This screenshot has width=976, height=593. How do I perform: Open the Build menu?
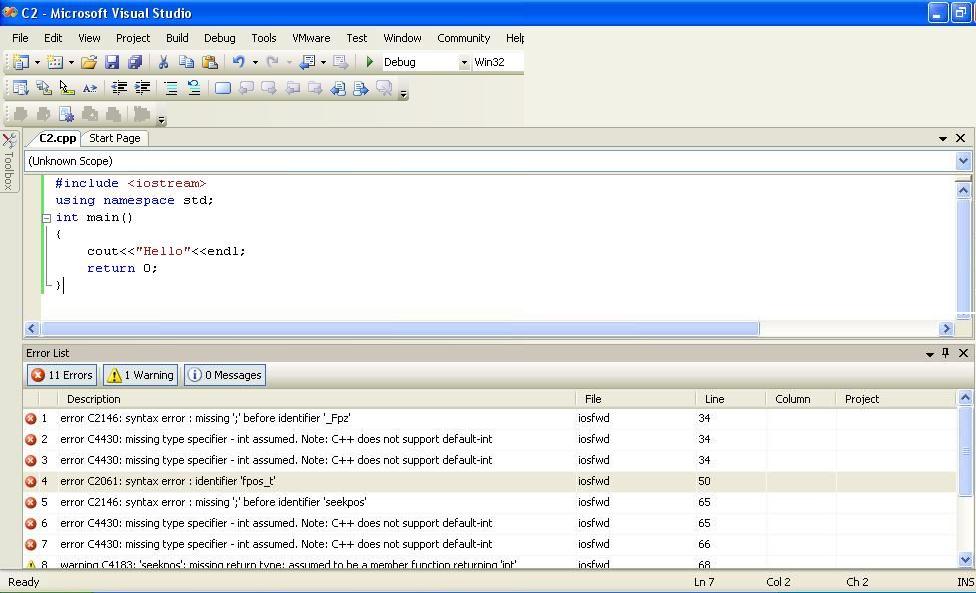(177, 38)
